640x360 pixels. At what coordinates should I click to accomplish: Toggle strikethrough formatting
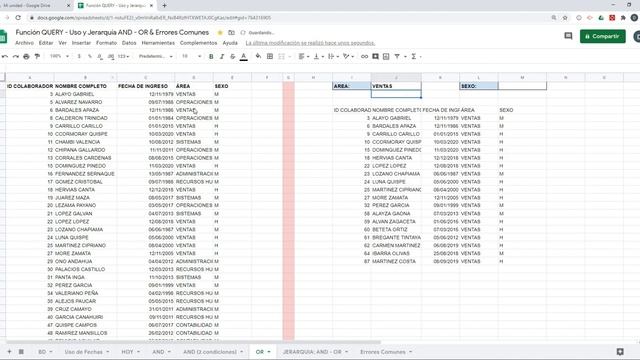pyautogui.click(x=233, y=56)
